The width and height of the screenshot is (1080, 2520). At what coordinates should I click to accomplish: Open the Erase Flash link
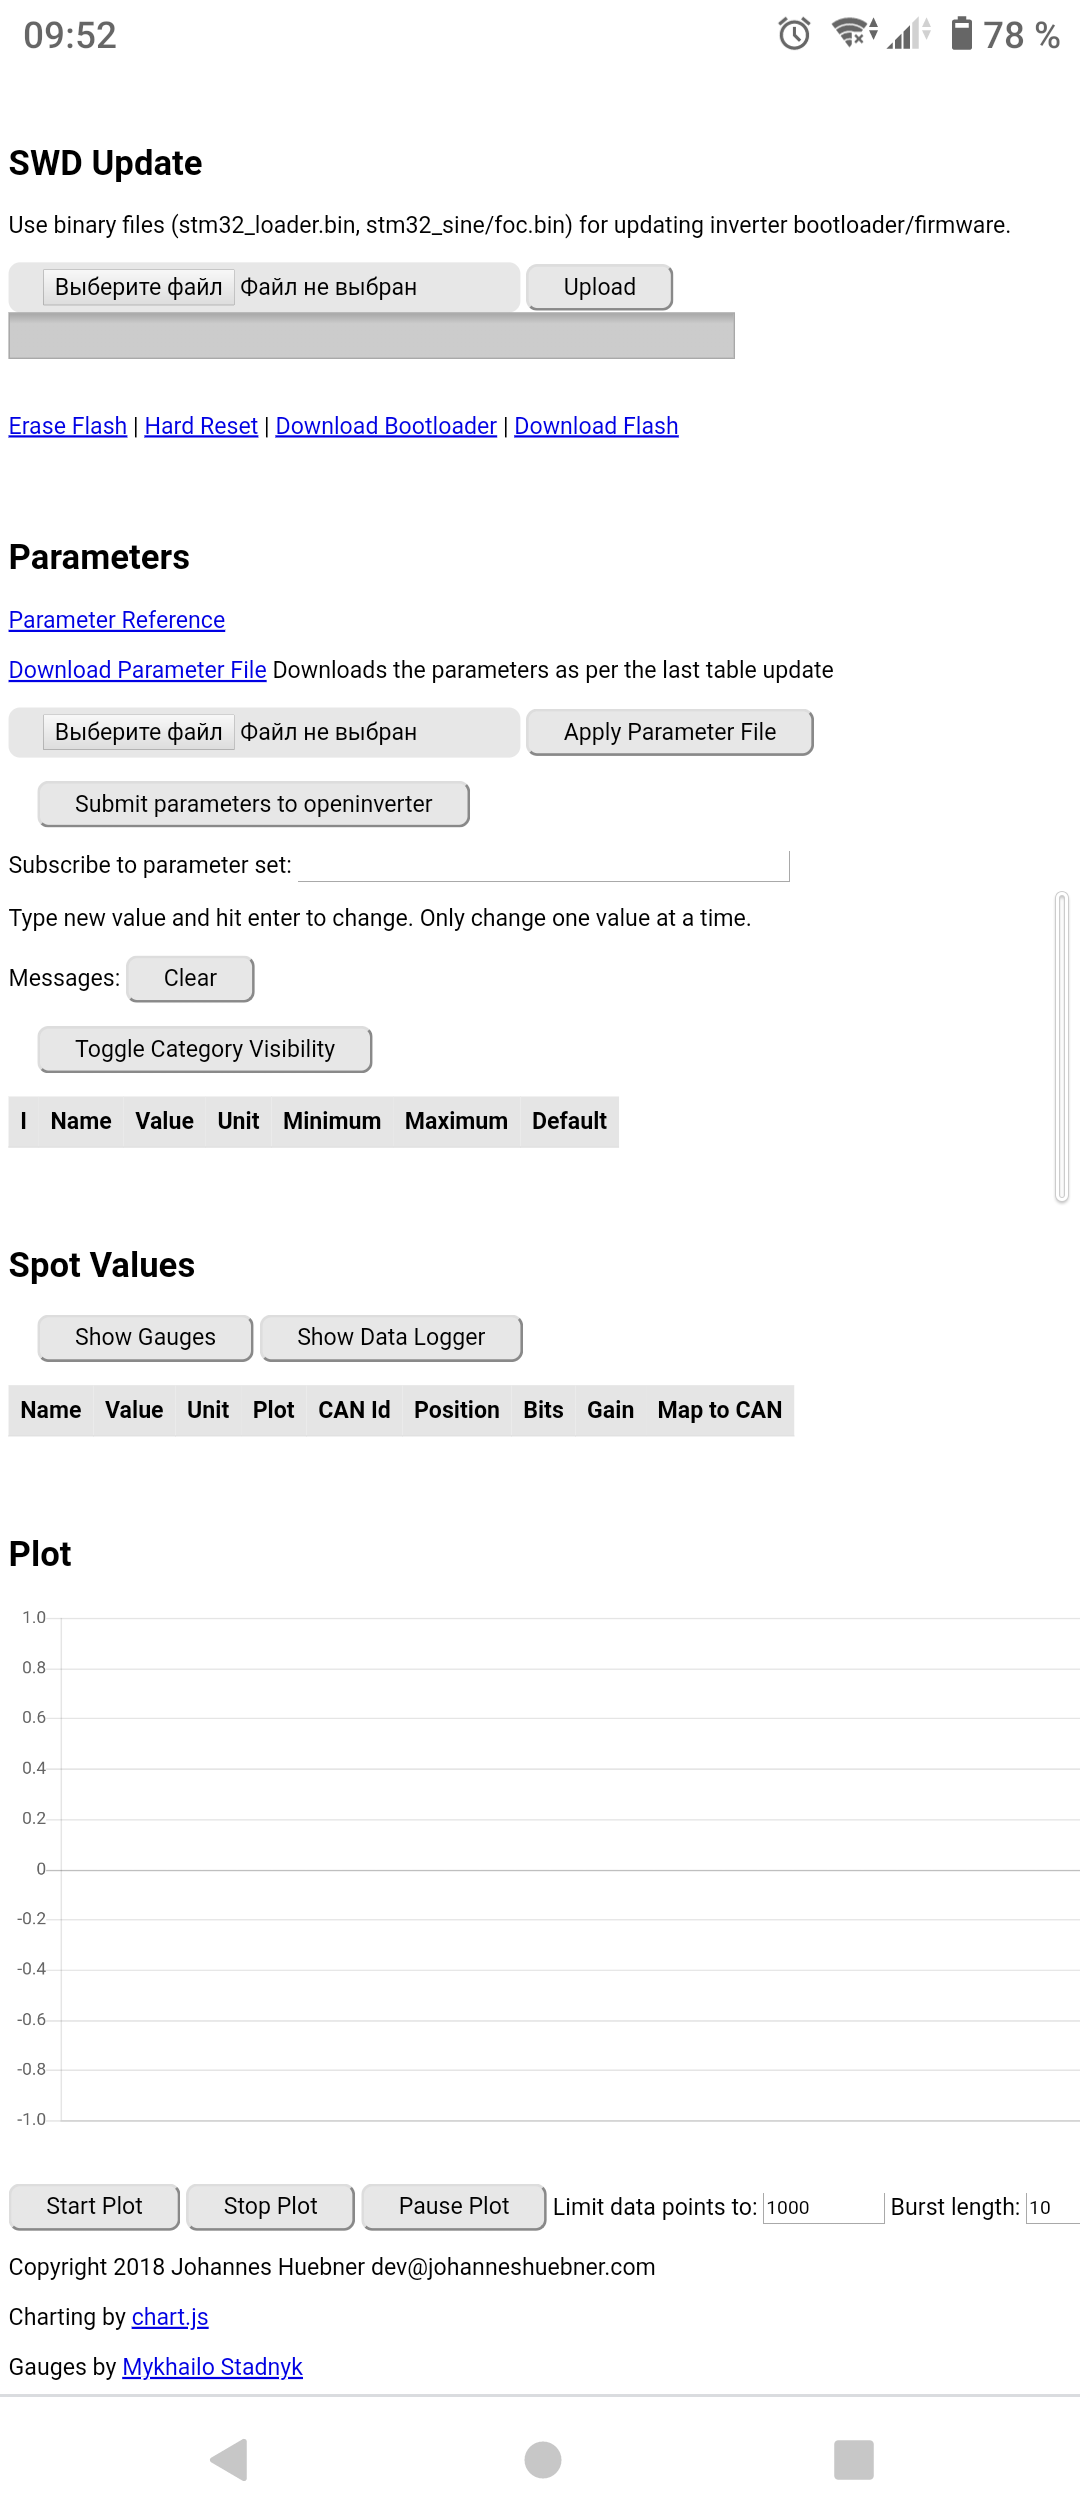[x=68, y=426]
